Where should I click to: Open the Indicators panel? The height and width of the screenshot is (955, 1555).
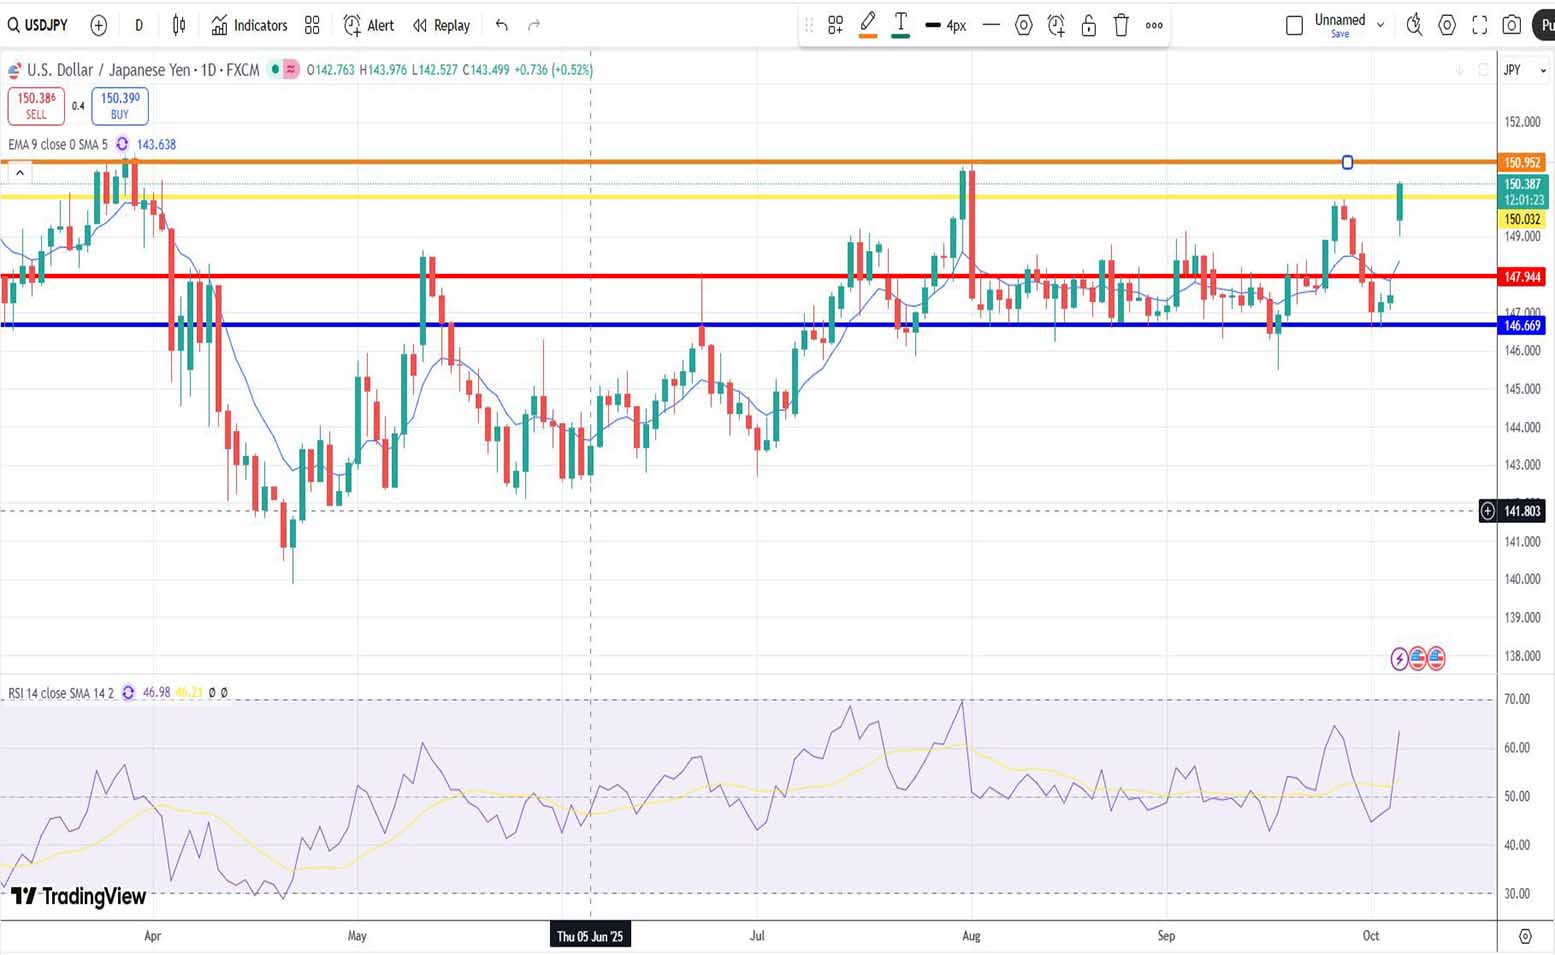(x=249, y=25)
